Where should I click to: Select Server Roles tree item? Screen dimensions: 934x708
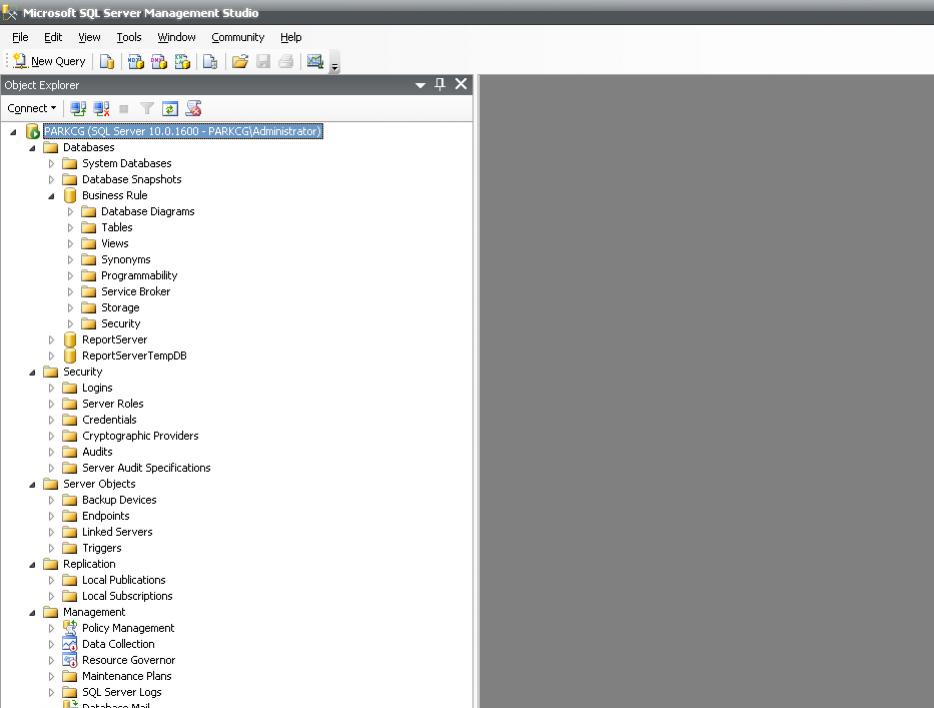pyautogui.click(x=113, y=404)
